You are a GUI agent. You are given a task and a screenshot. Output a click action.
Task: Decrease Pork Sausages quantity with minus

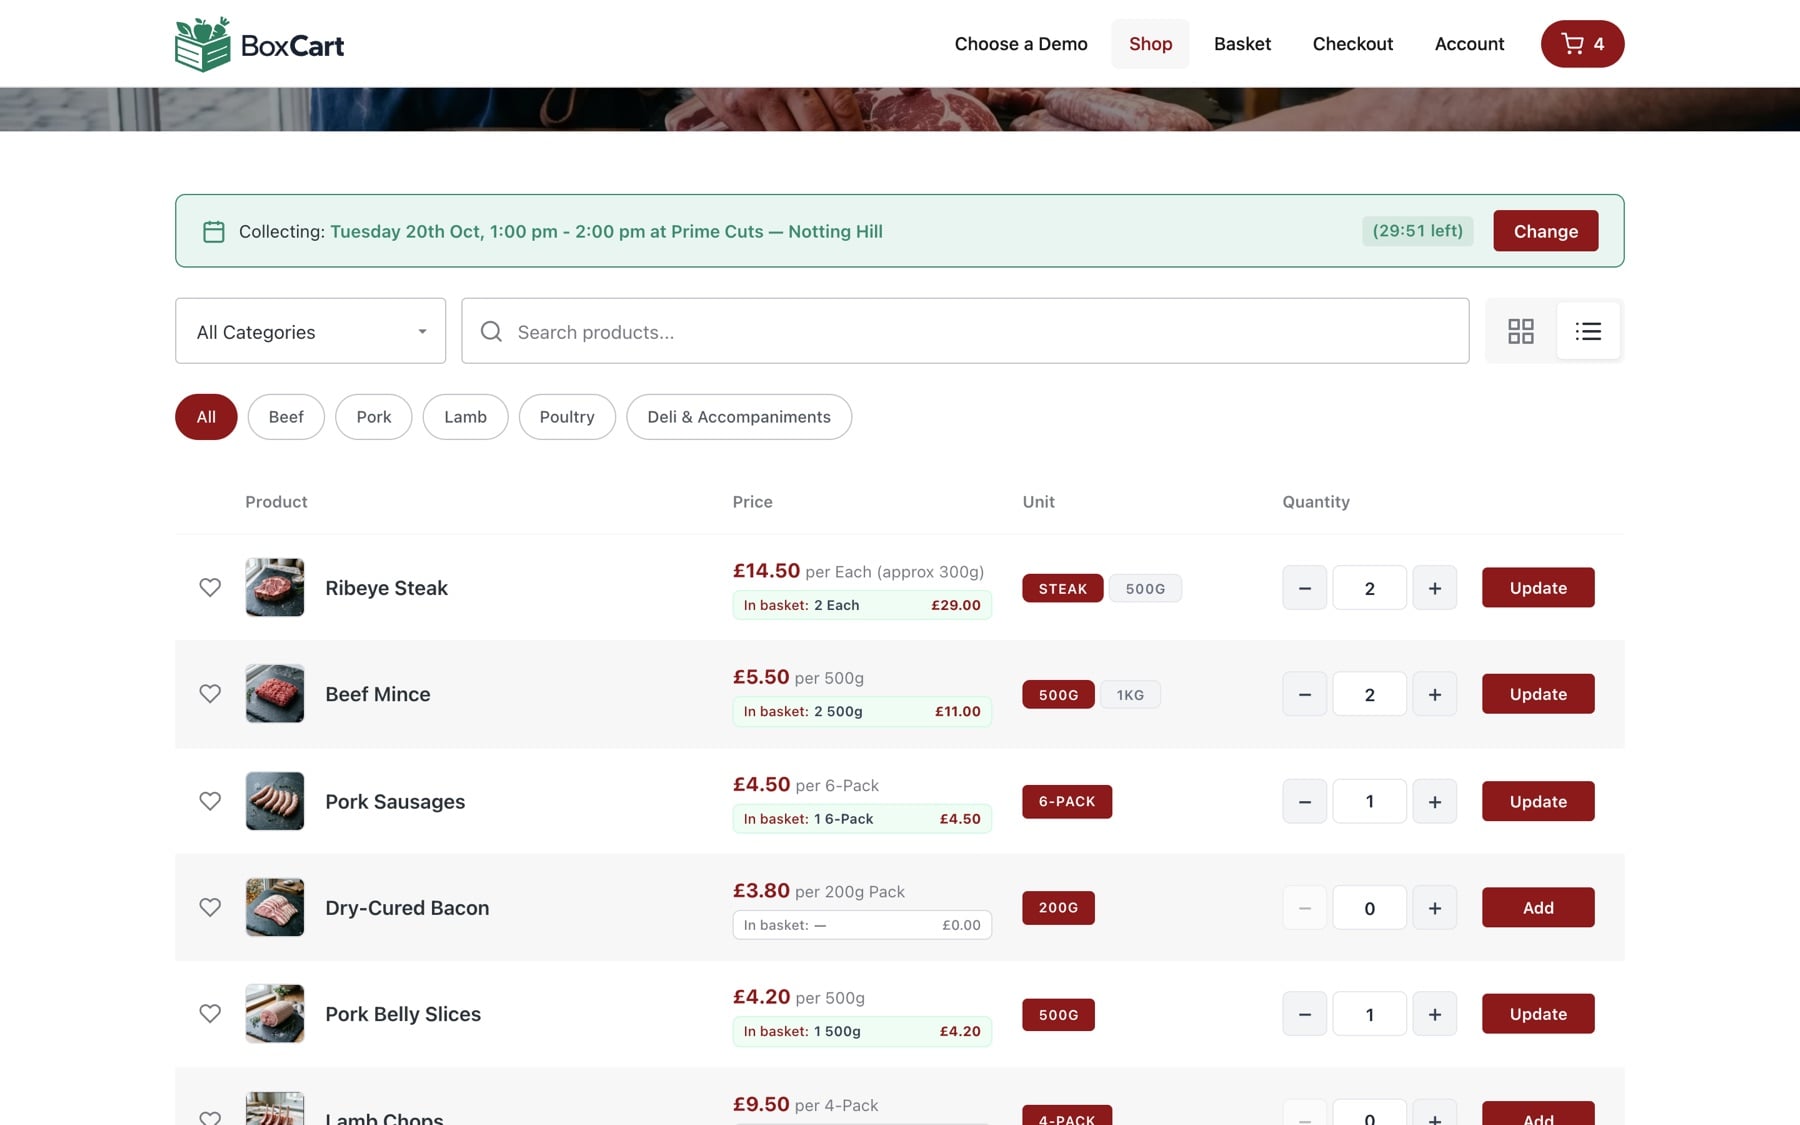[1304, 801]
